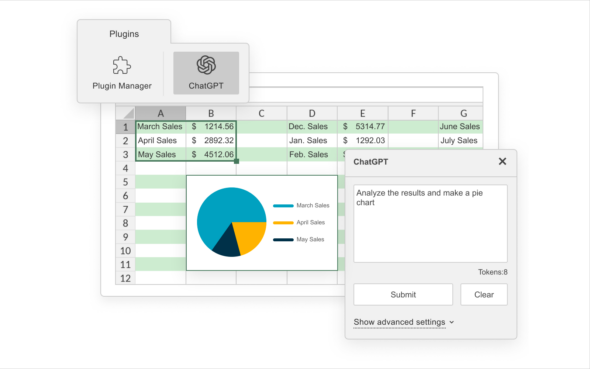
Task: Click the formula bar field
Action: 366,94
